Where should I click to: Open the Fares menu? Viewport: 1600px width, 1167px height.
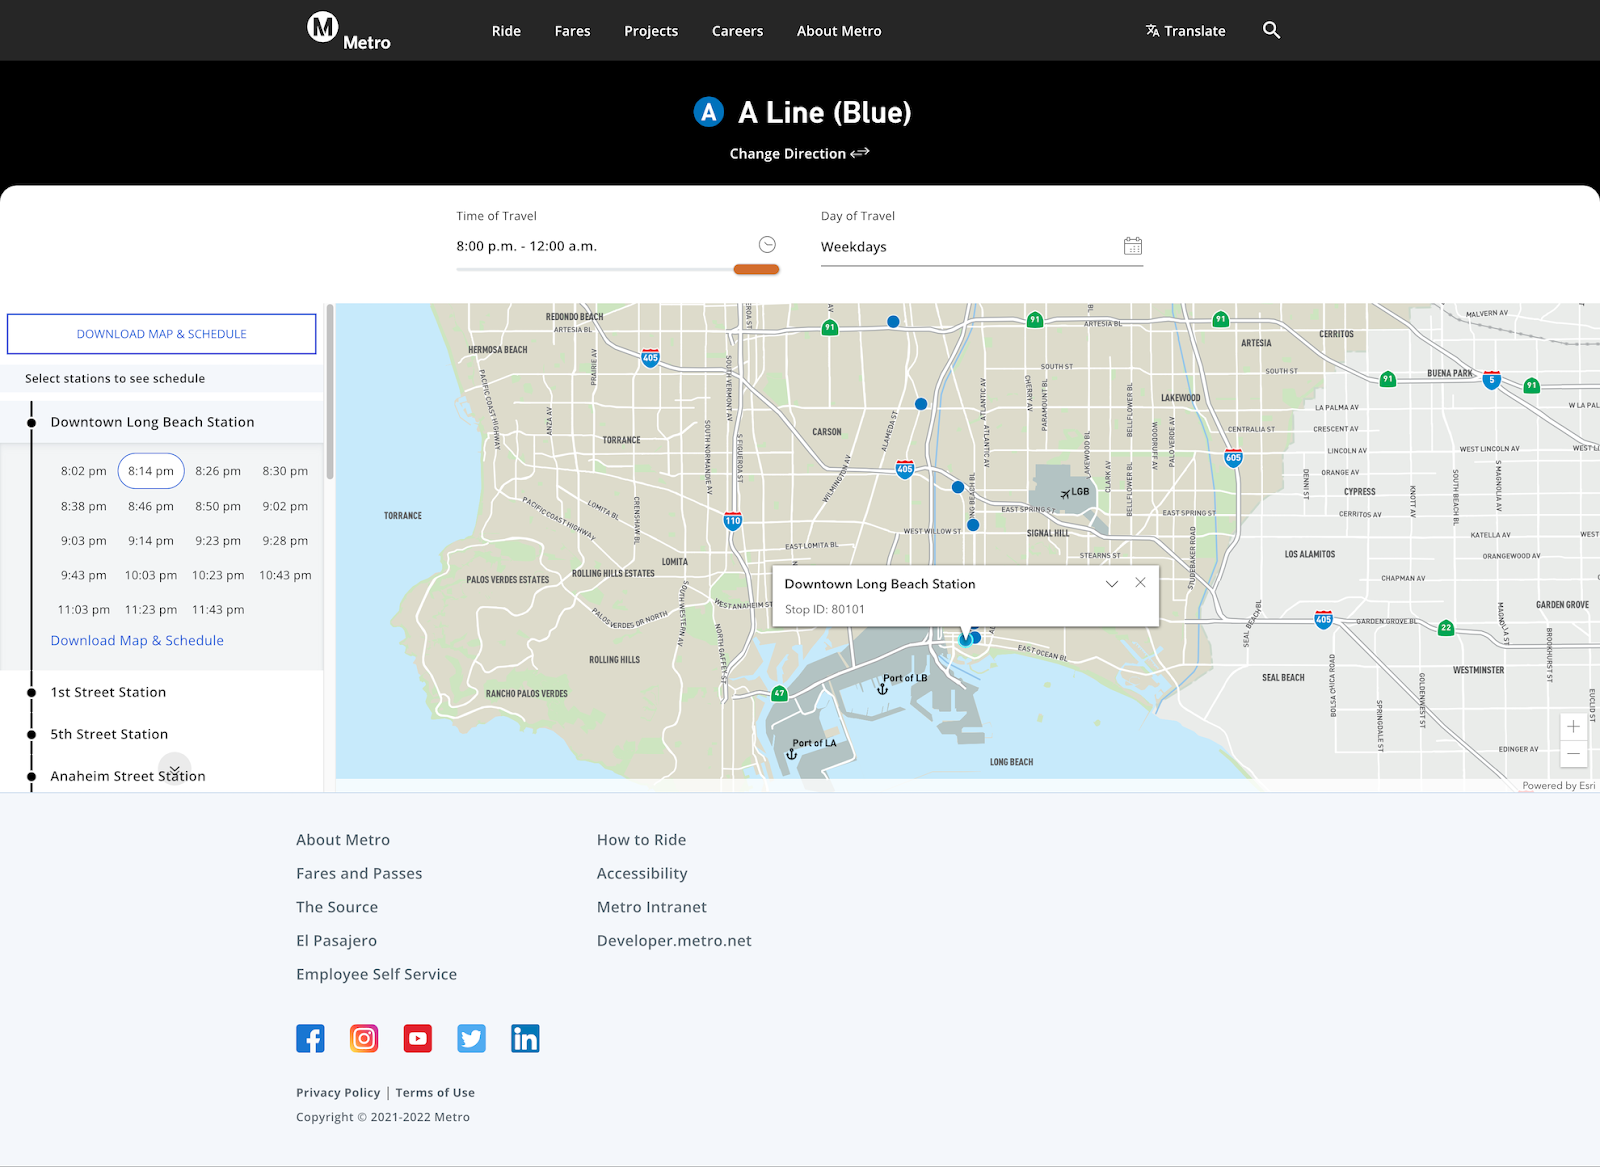[572, 31]
